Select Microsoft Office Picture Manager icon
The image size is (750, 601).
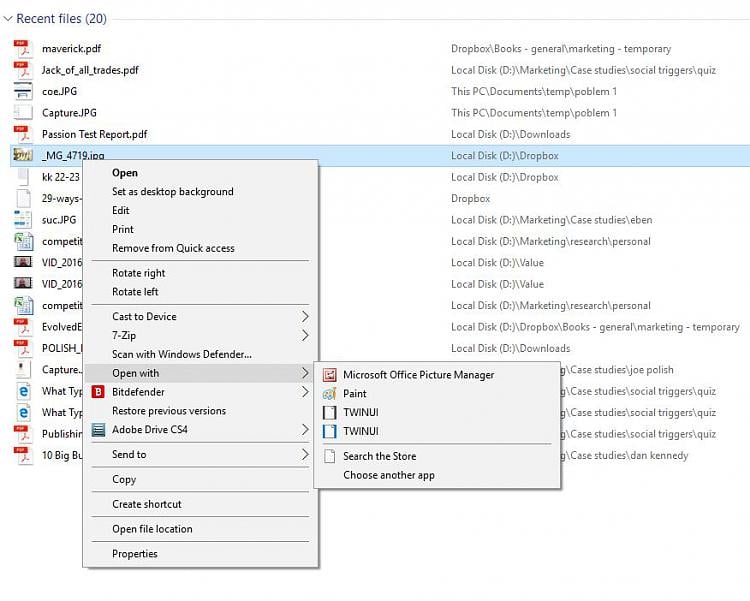[330, 375]
